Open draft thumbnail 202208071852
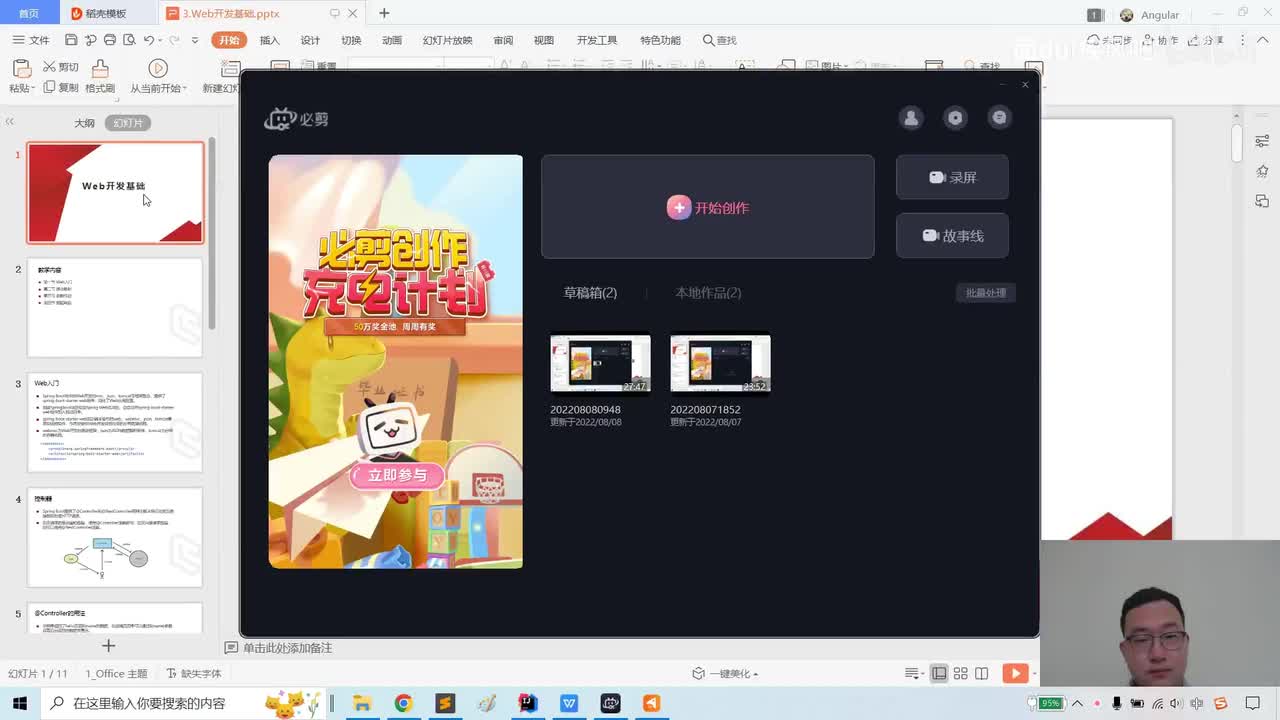This screenshot has width=1280, height=720. click(720, 364)
